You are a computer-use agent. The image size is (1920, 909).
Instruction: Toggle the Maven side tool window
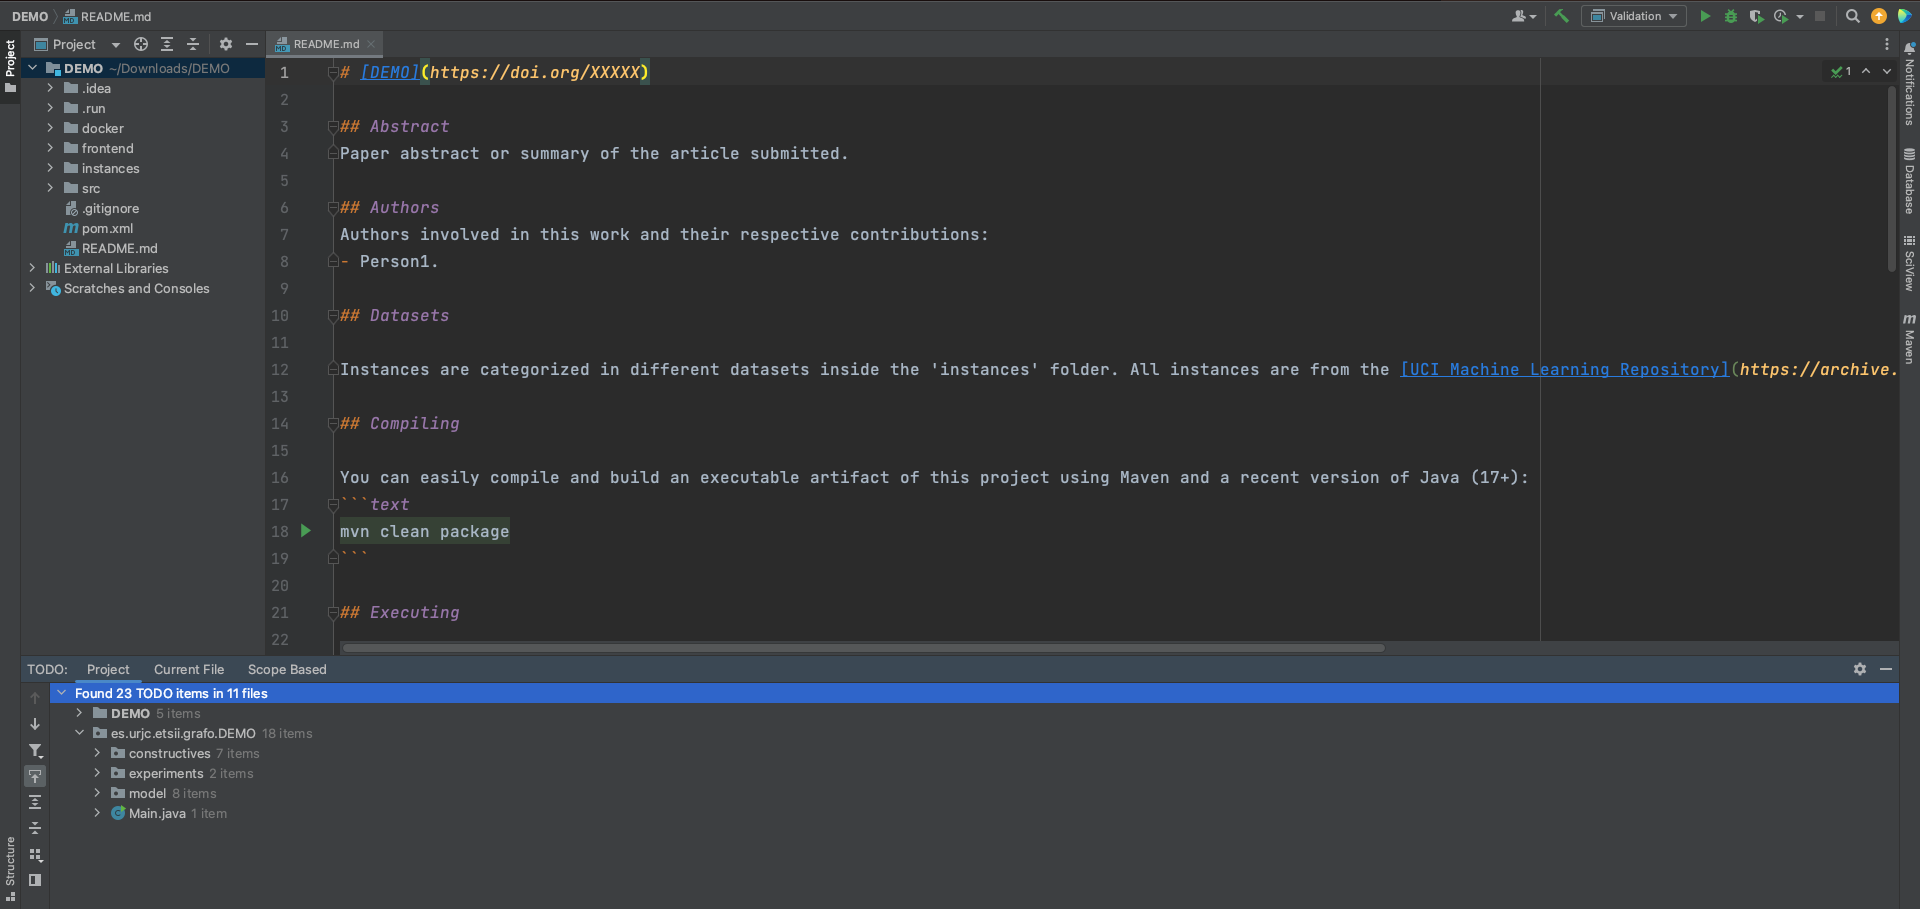click(1910, 339)
